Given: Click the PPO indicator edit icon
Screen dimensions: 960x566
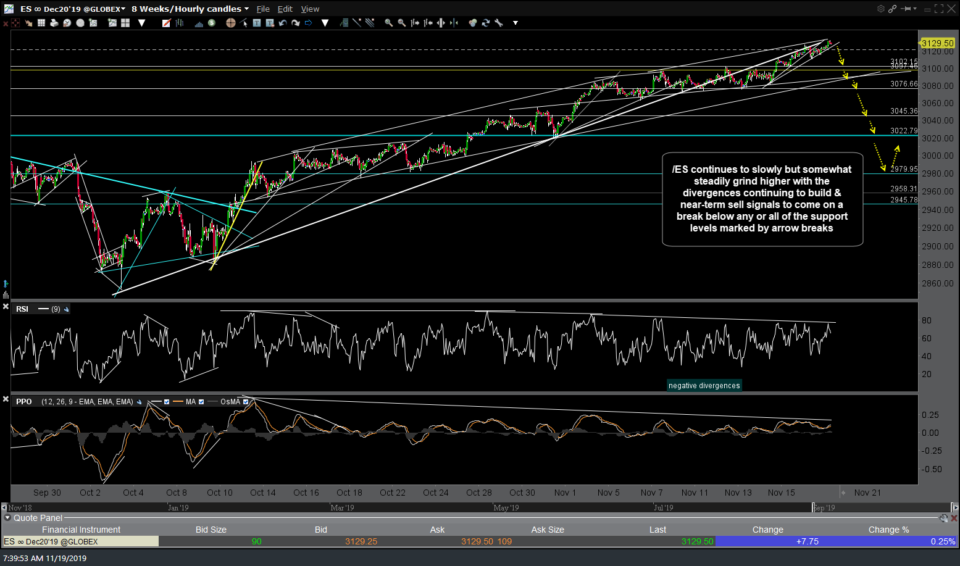Looking at the screenshot, I should 139,402.
